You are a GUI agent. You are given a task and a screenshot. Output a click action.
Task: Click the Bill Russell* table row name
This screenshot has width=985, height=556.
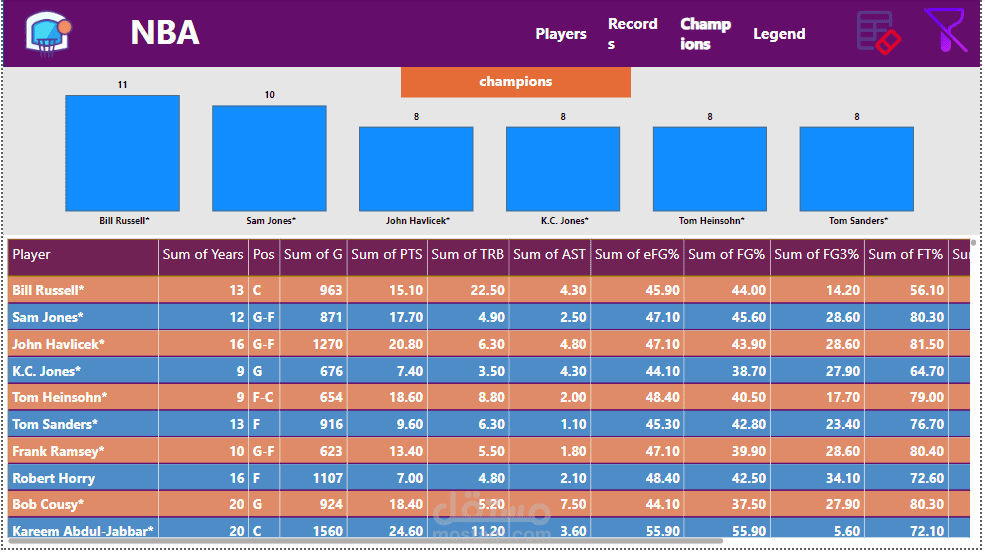click(48, 290)
